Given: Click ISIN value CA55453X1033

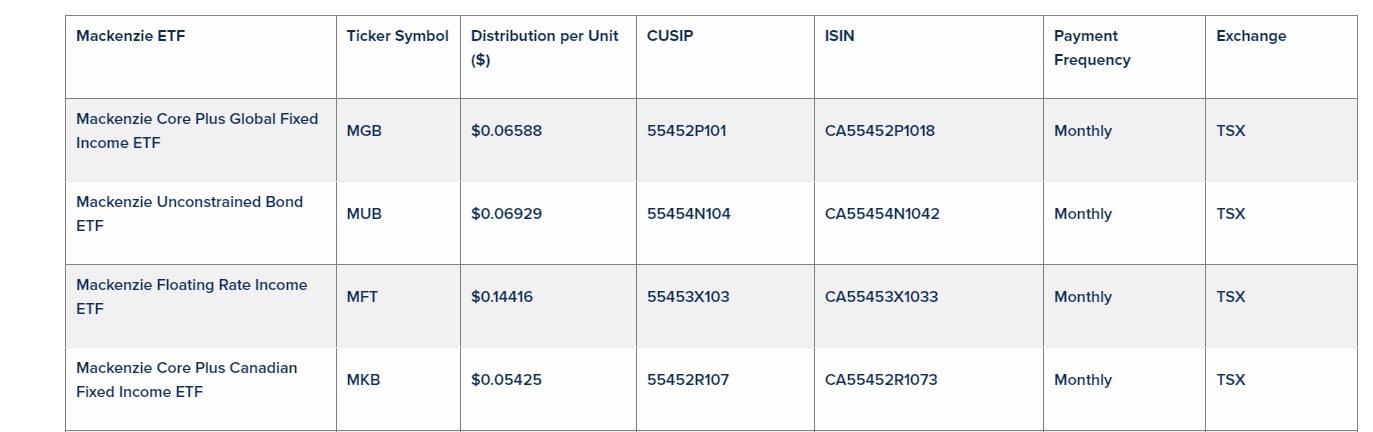Looking at the screenshot, I should click(x=881, y=297).
